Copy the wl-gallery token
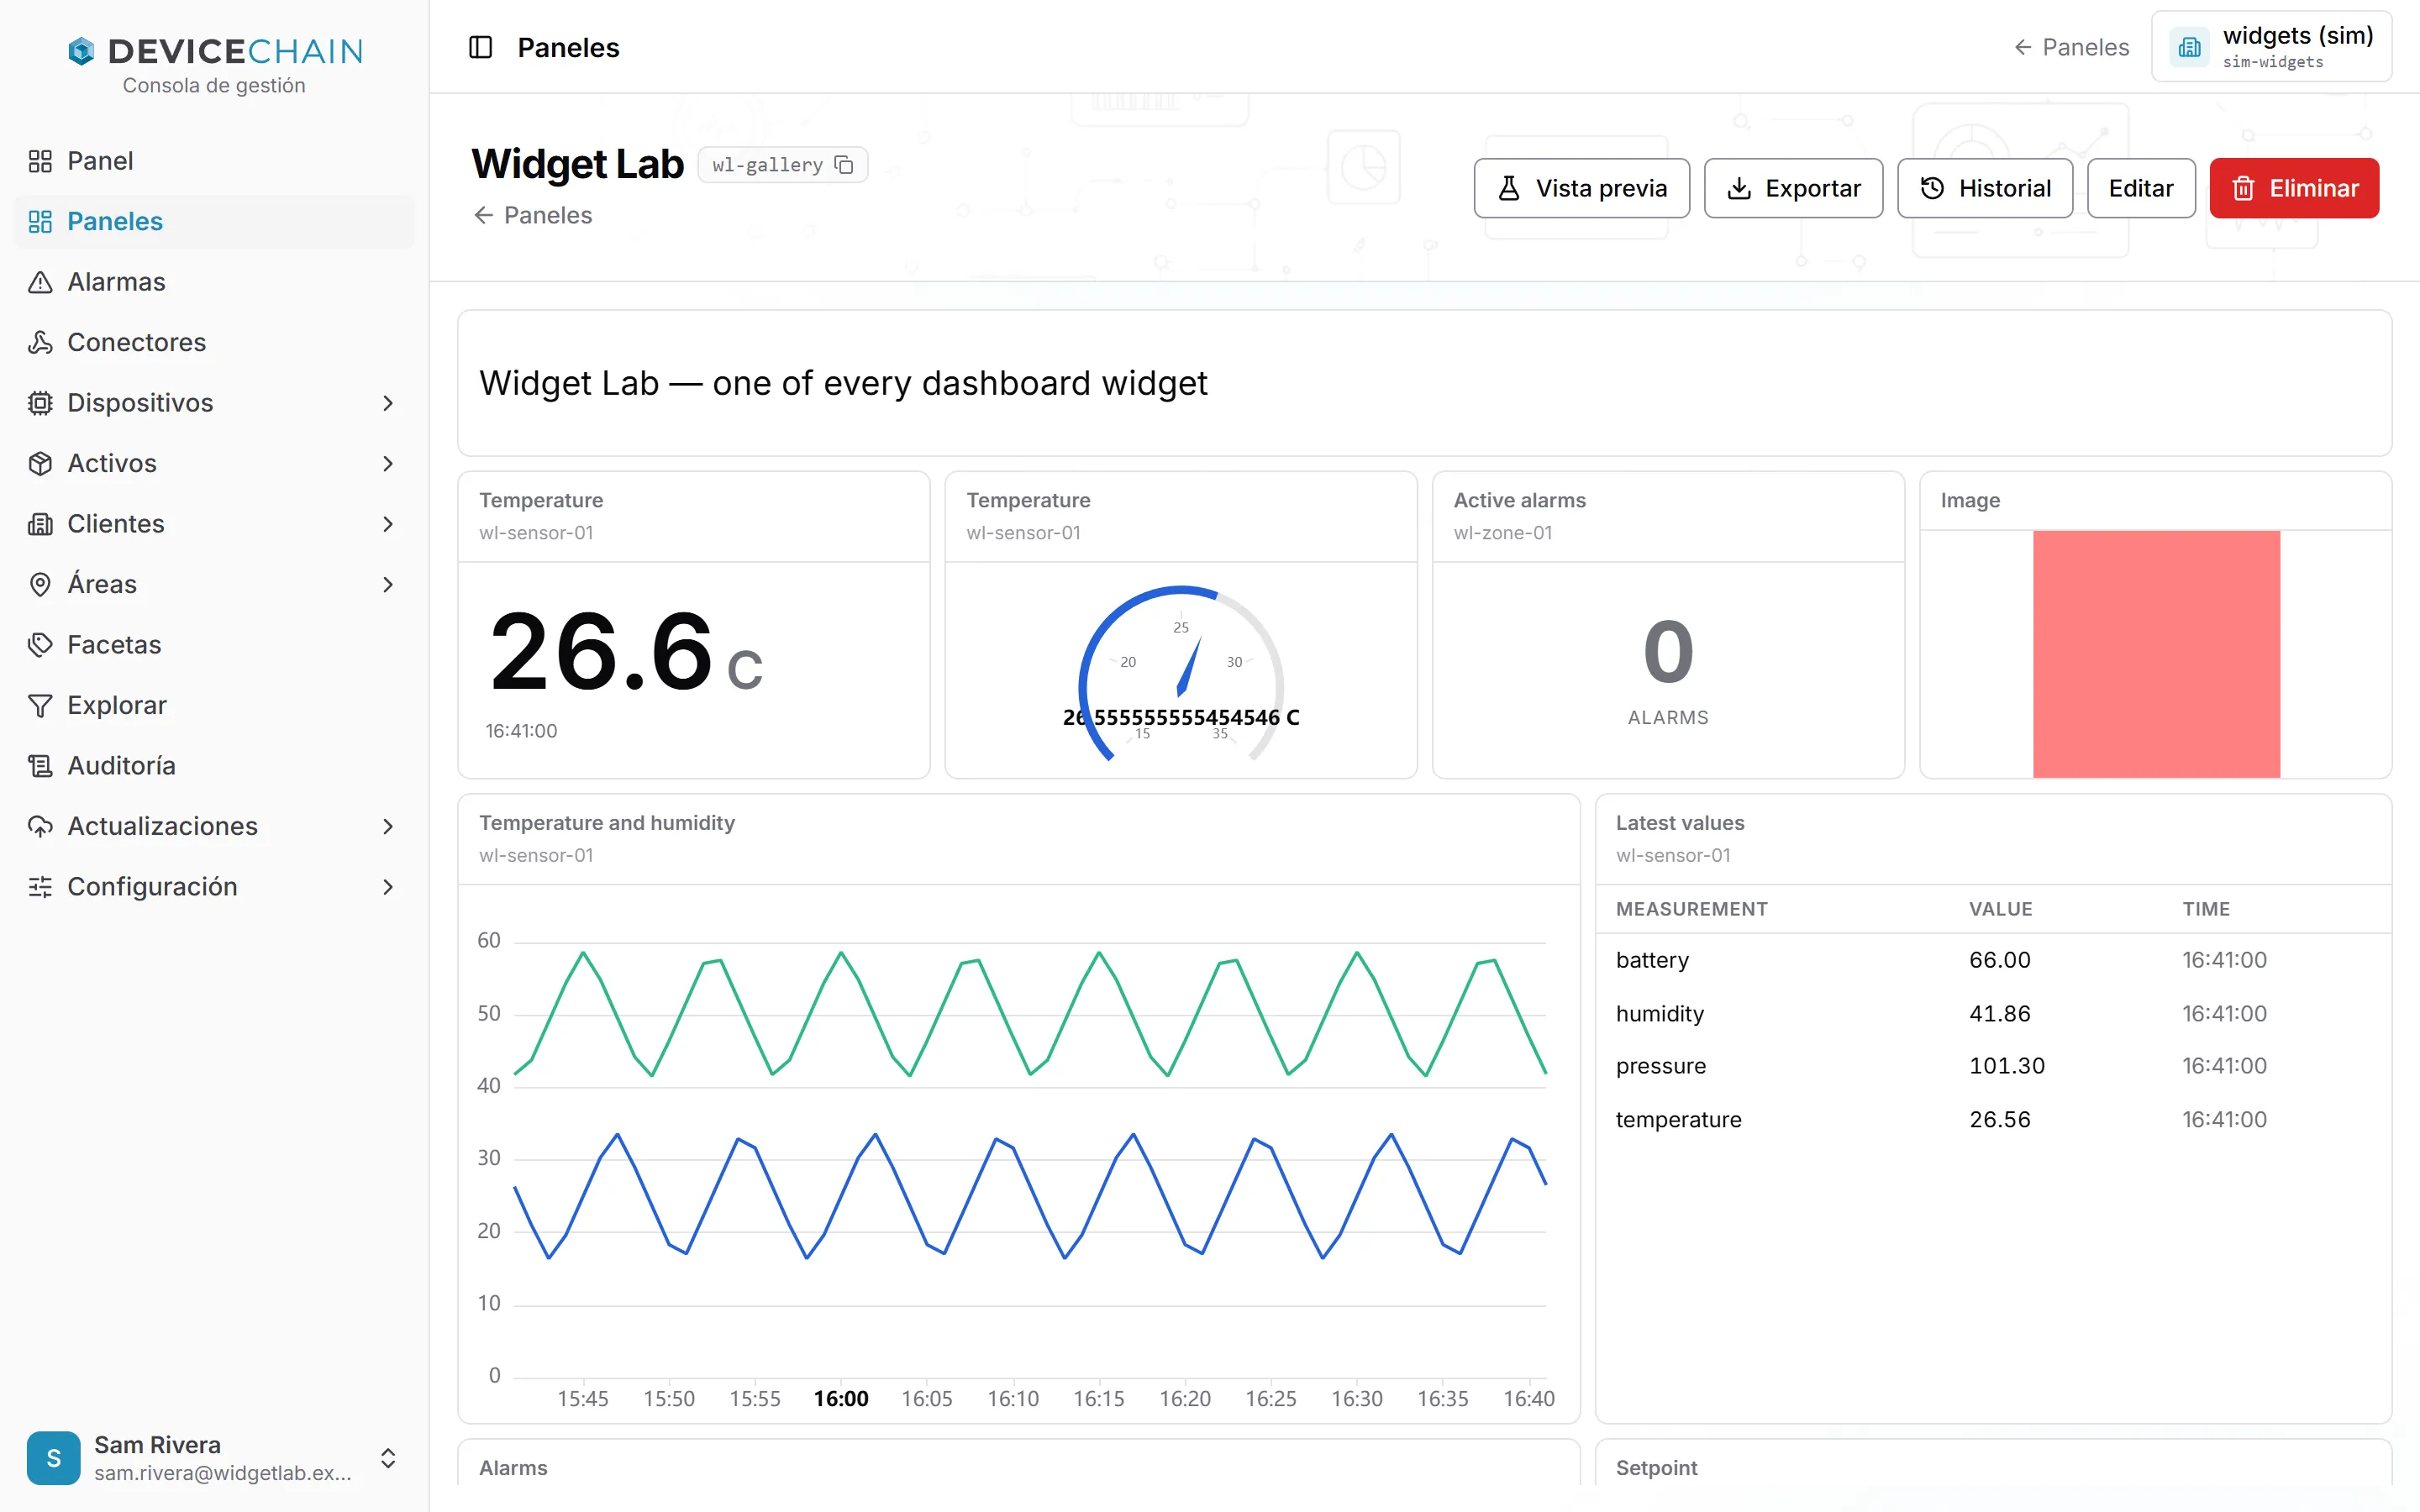 click(x=844, y=165)
